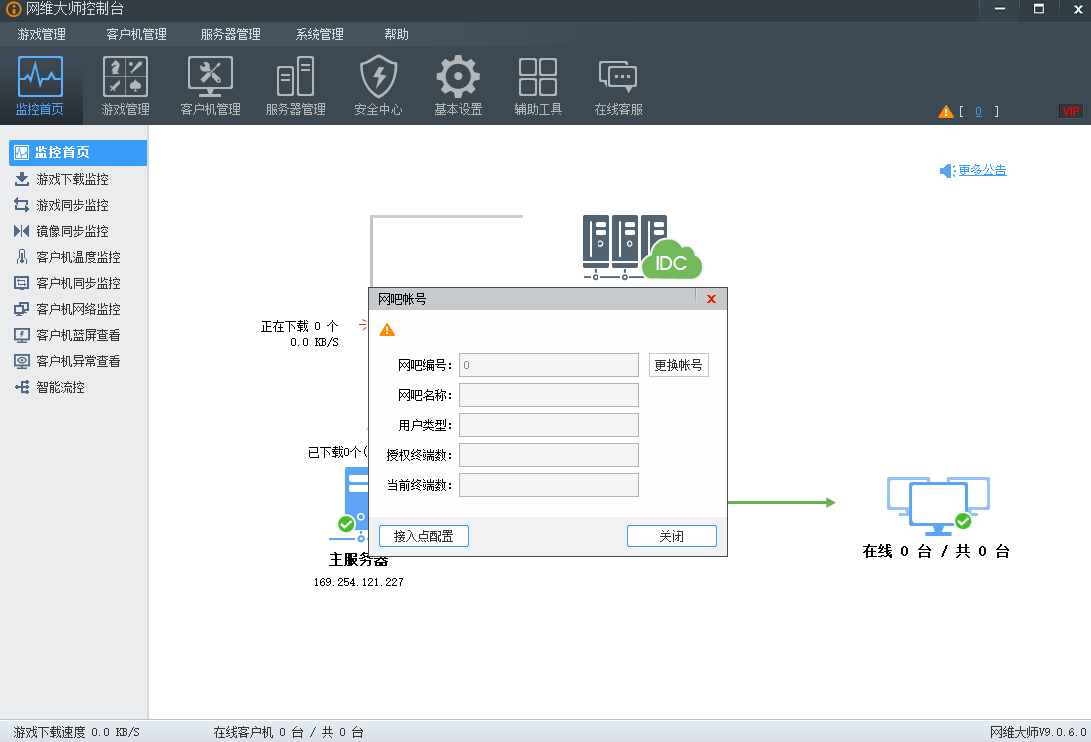Click the 在线 0 台 / 共 0 台 label
The width and height of the screenshot is (1091, 742).
pos(936,551)
